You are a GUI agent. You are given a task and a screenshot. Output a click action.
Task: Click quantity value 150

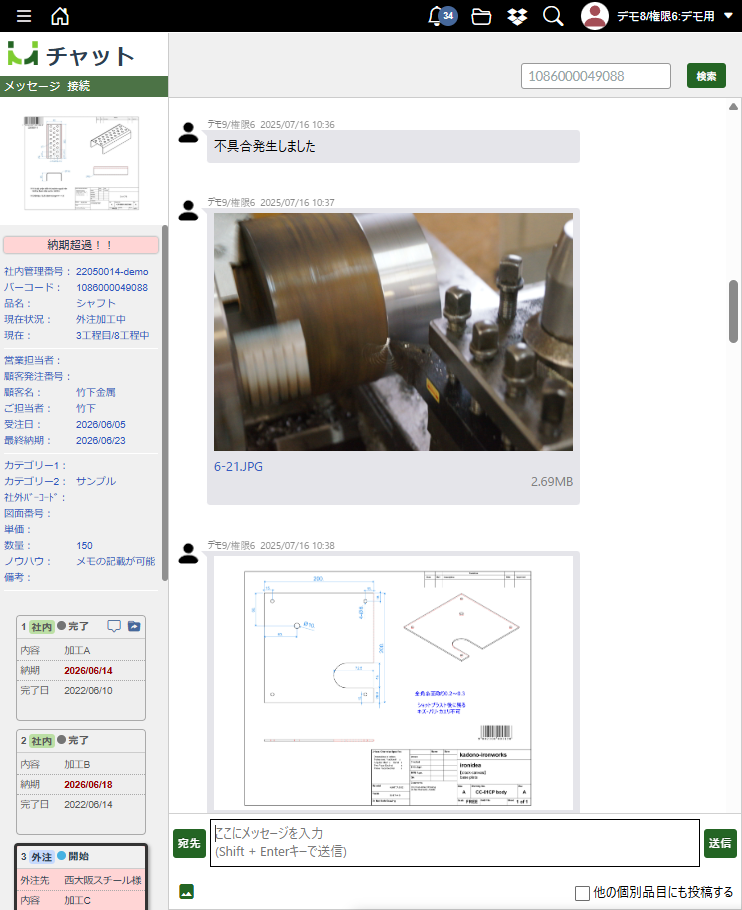[x=84, y=546]
